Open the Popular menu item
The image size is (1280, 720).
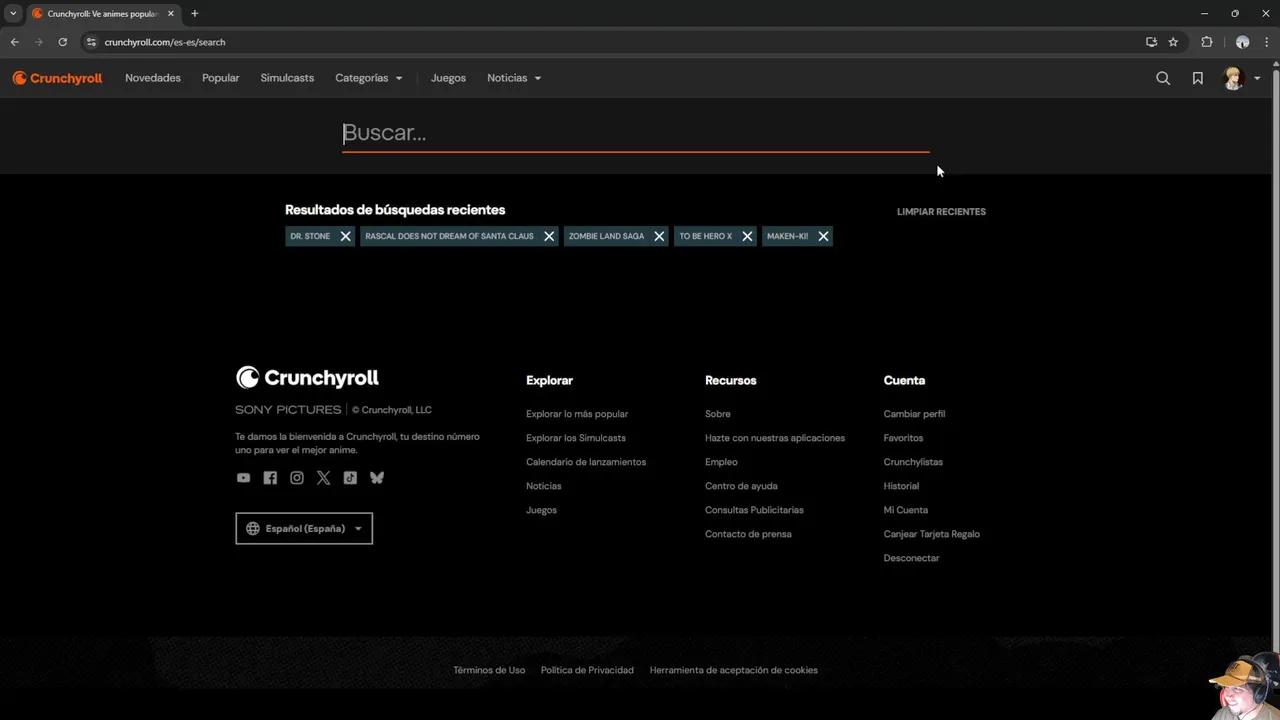tap(220, 78)
